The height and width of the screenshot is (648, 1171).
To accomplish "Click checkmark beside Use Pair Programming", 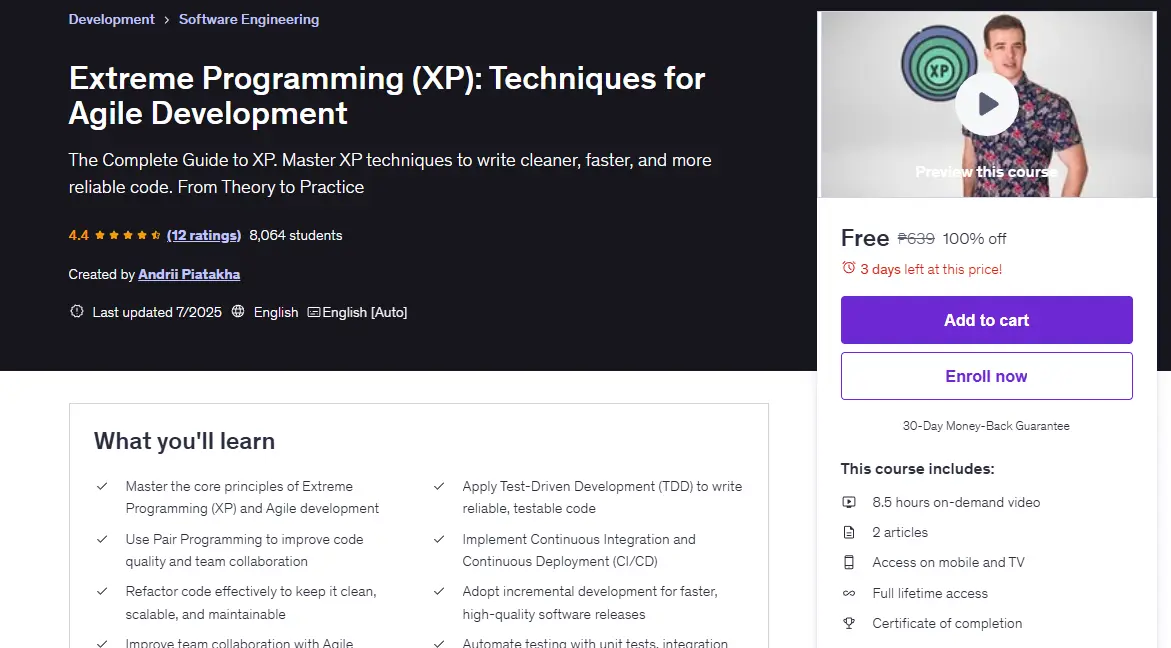I will click(102, 539).
